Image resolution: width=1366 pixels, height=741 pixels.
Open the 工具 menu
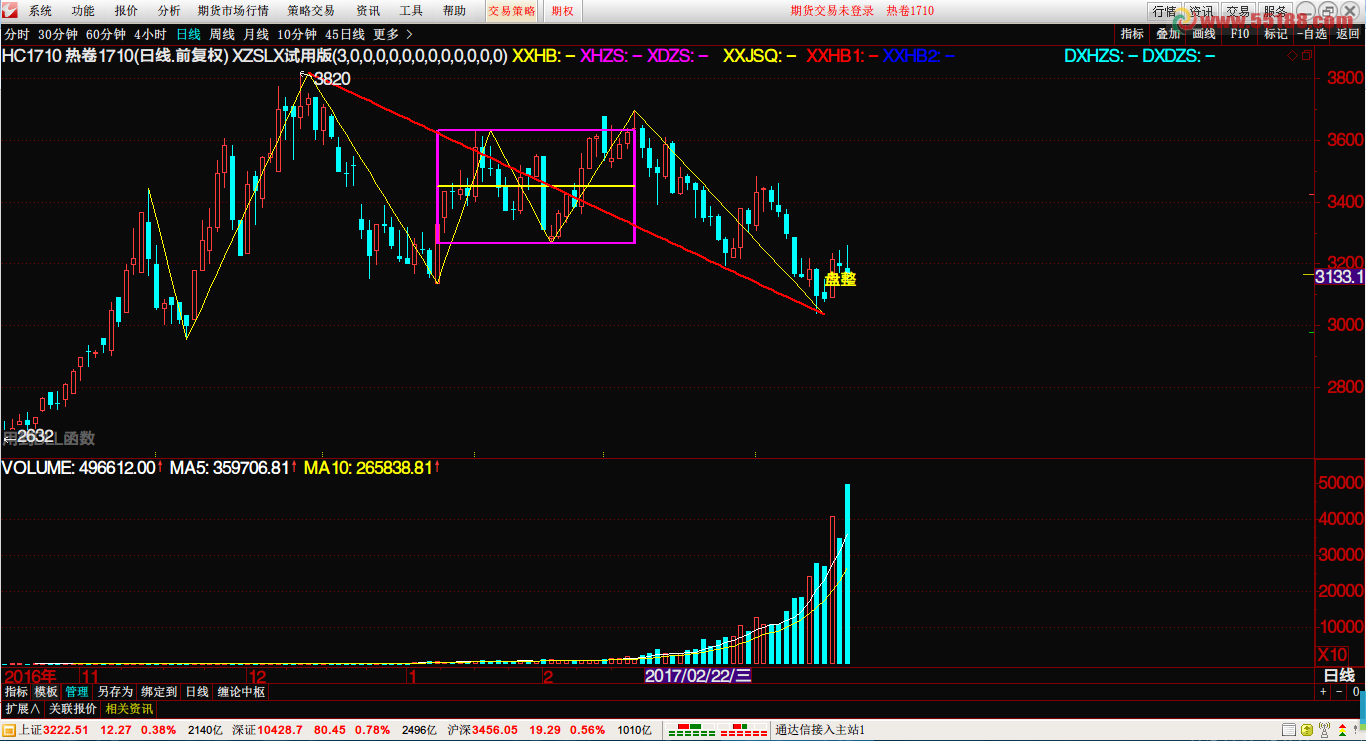[x=411, y=11]
